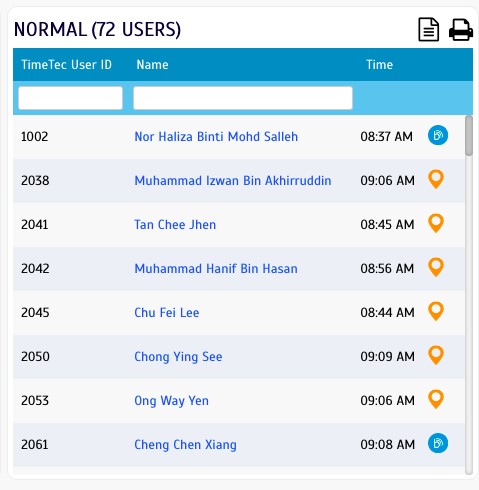The height and width of the screenshot is (490, 479).
Task: Open Muhammad Izwan Bin Akhirruddin link
Action: [233, 181]
